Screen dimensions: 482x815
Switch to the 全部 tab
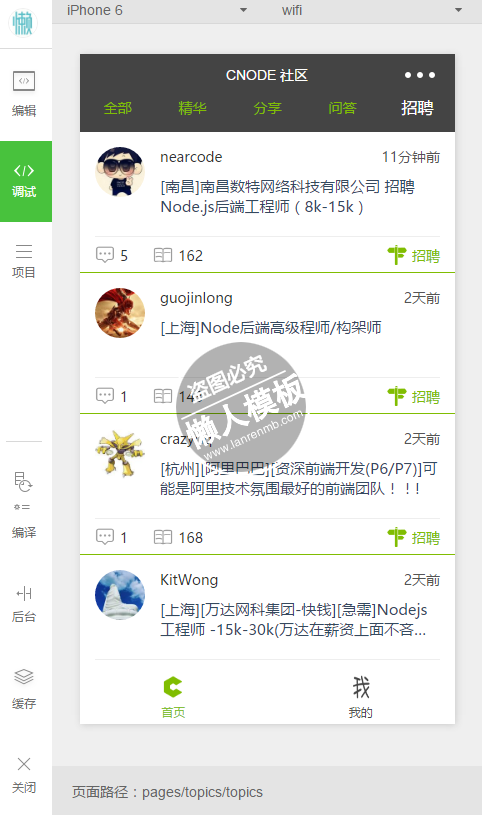[118, 108]
